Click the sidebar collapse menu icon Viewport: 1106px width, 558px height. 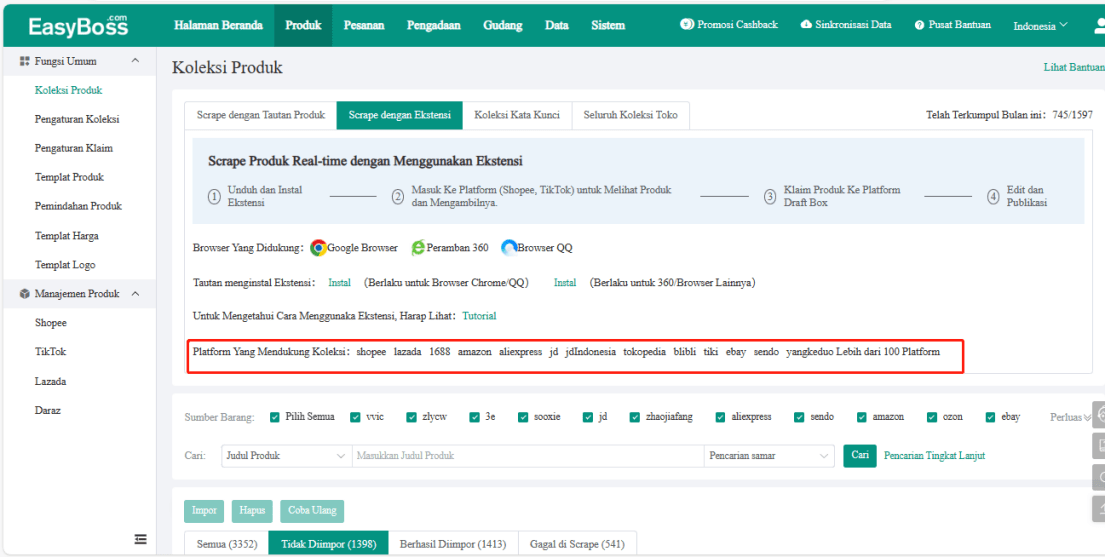click(x=141, y=539)
